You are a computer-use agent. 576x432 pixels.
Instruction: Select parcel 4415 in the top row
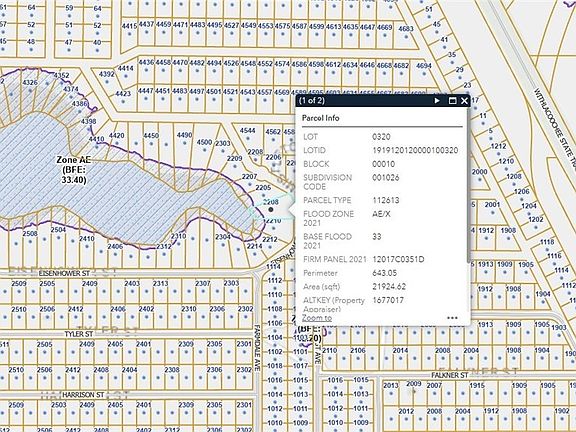click(129, 26)
